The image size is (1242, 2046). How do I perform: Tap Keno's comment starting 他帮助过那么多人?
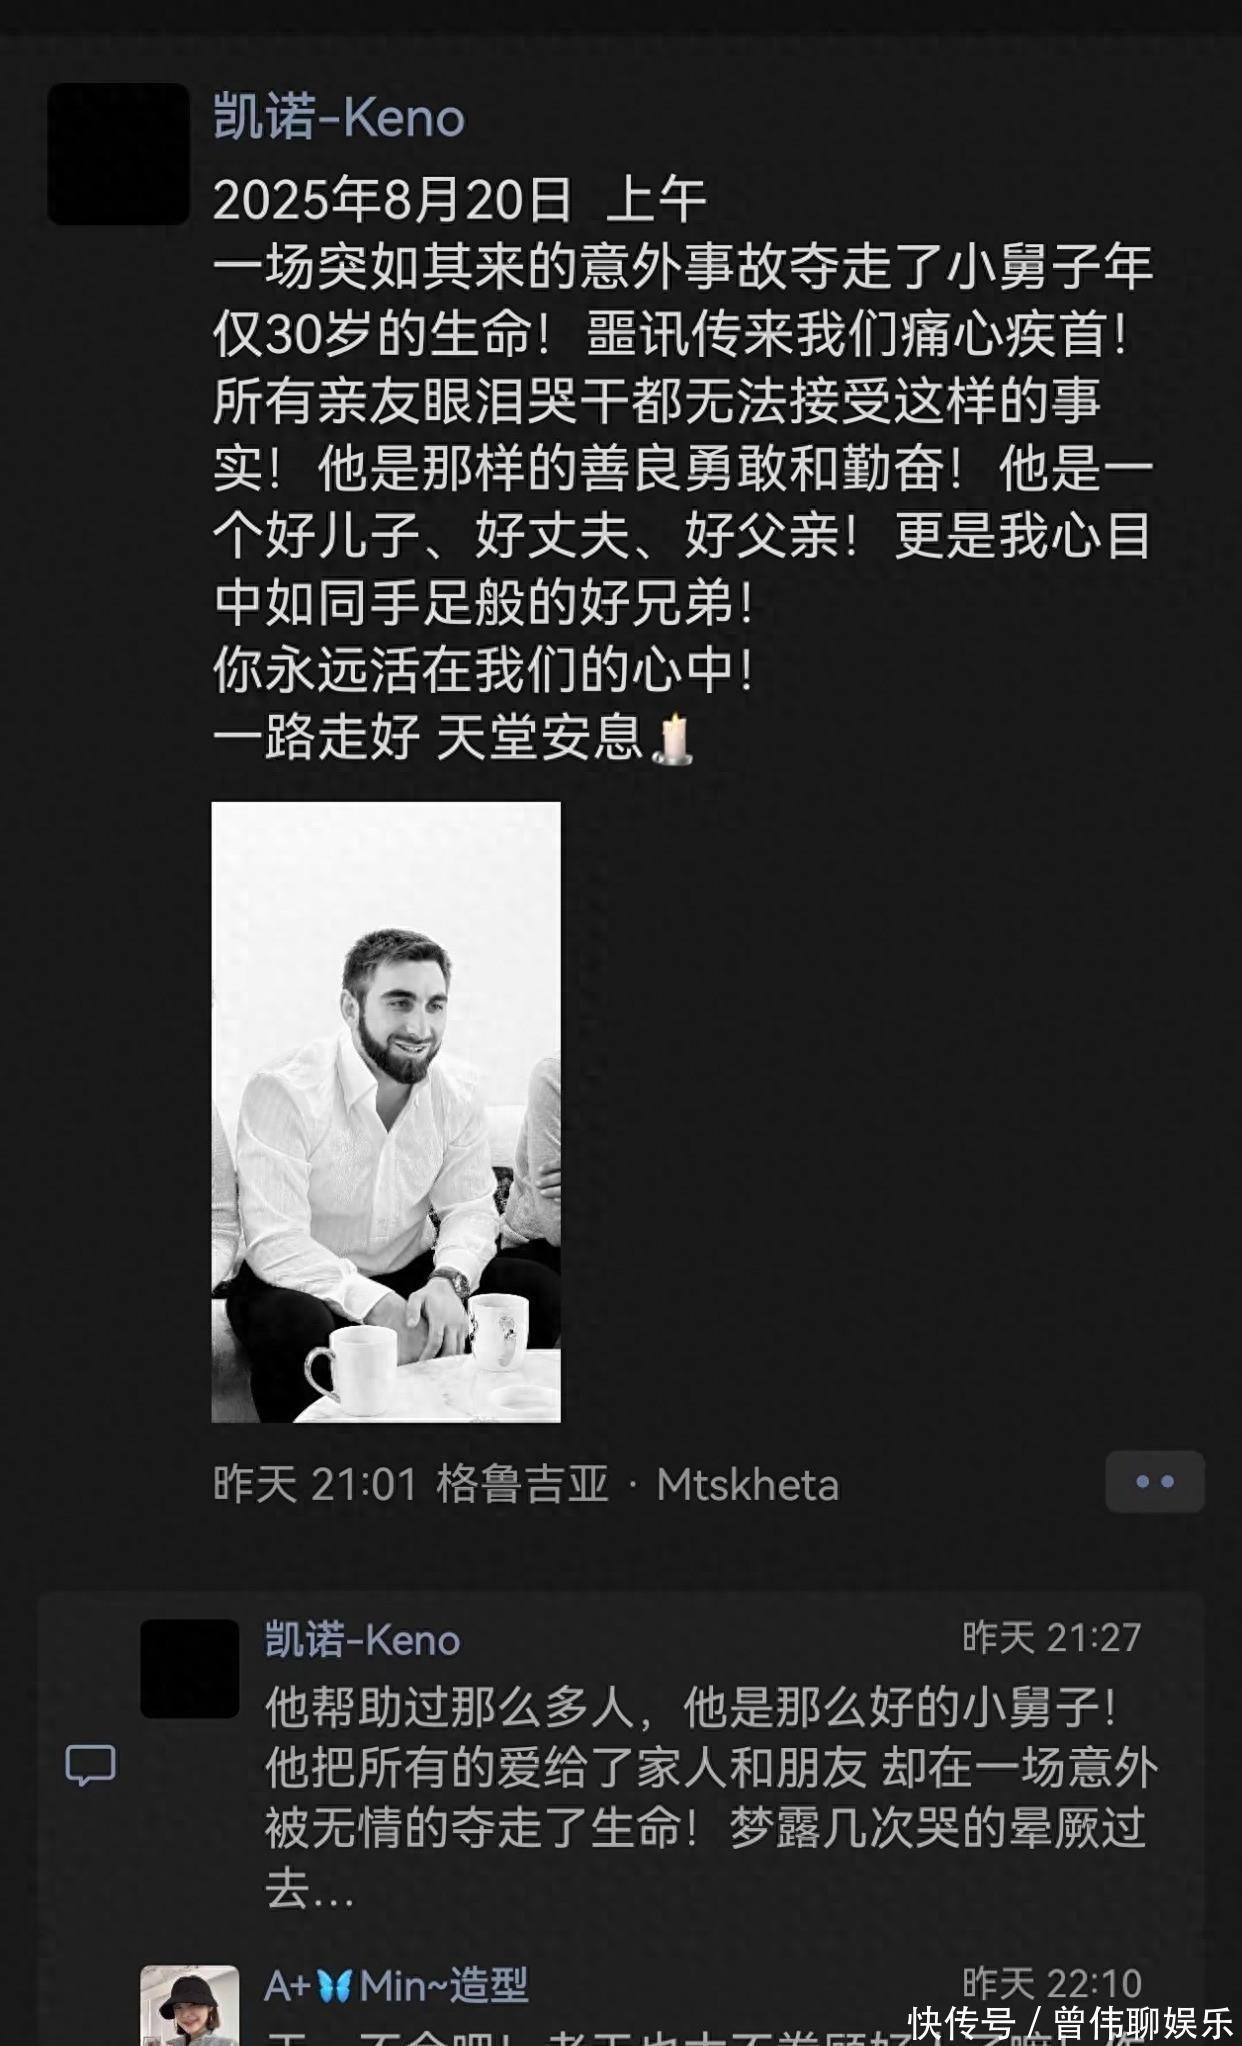[711, 1798]
